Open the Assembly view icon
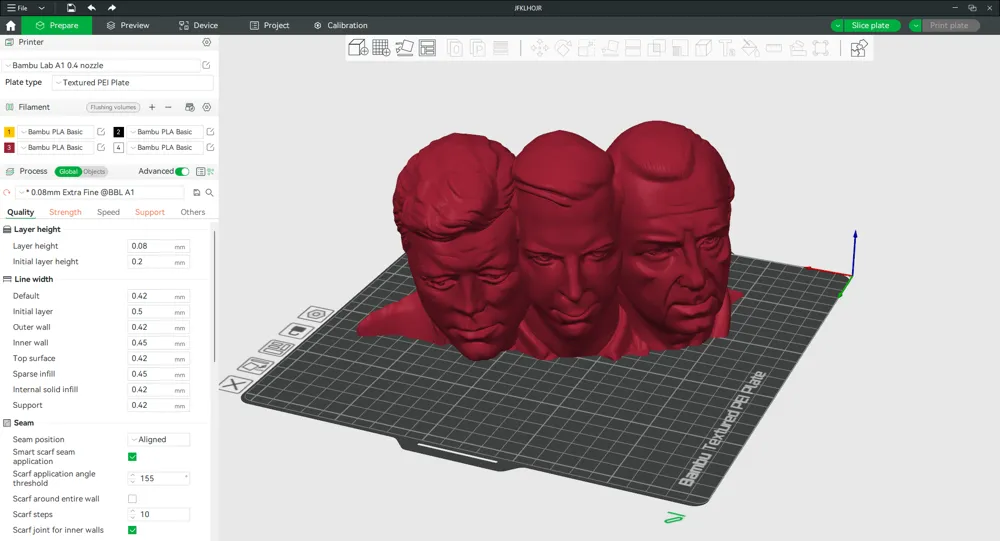The height and width of the screenshot is (541, 1000). [859, 48]
